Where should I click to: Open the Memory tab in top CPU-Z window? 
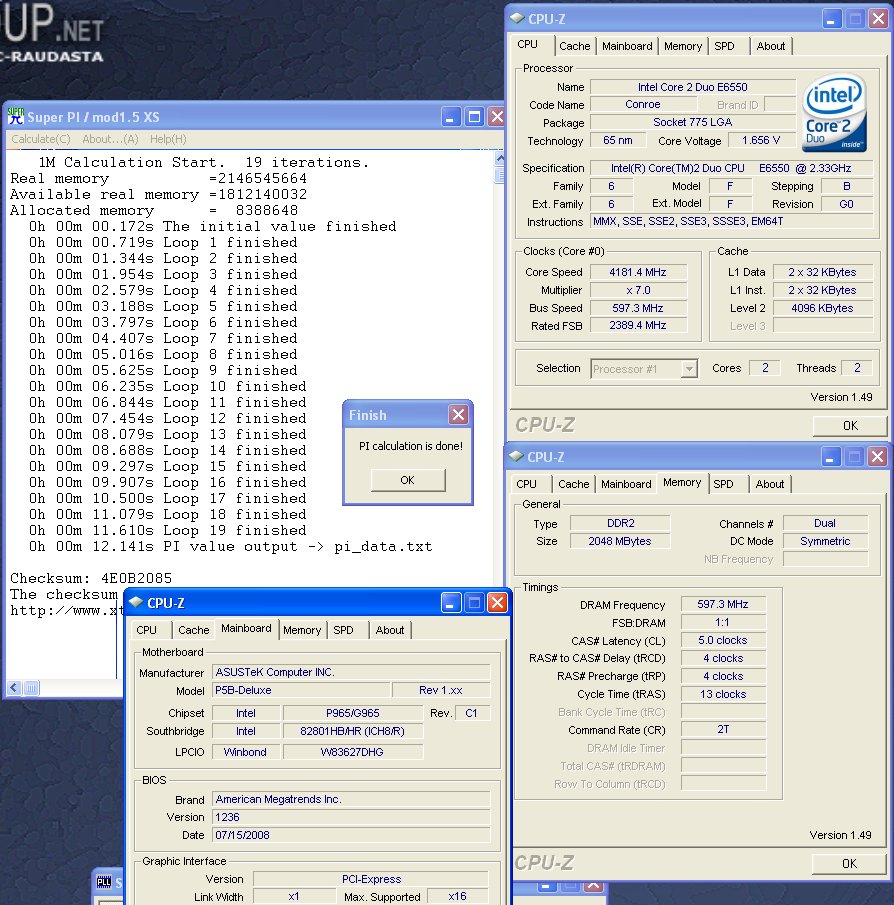click(x=683, y=46)
